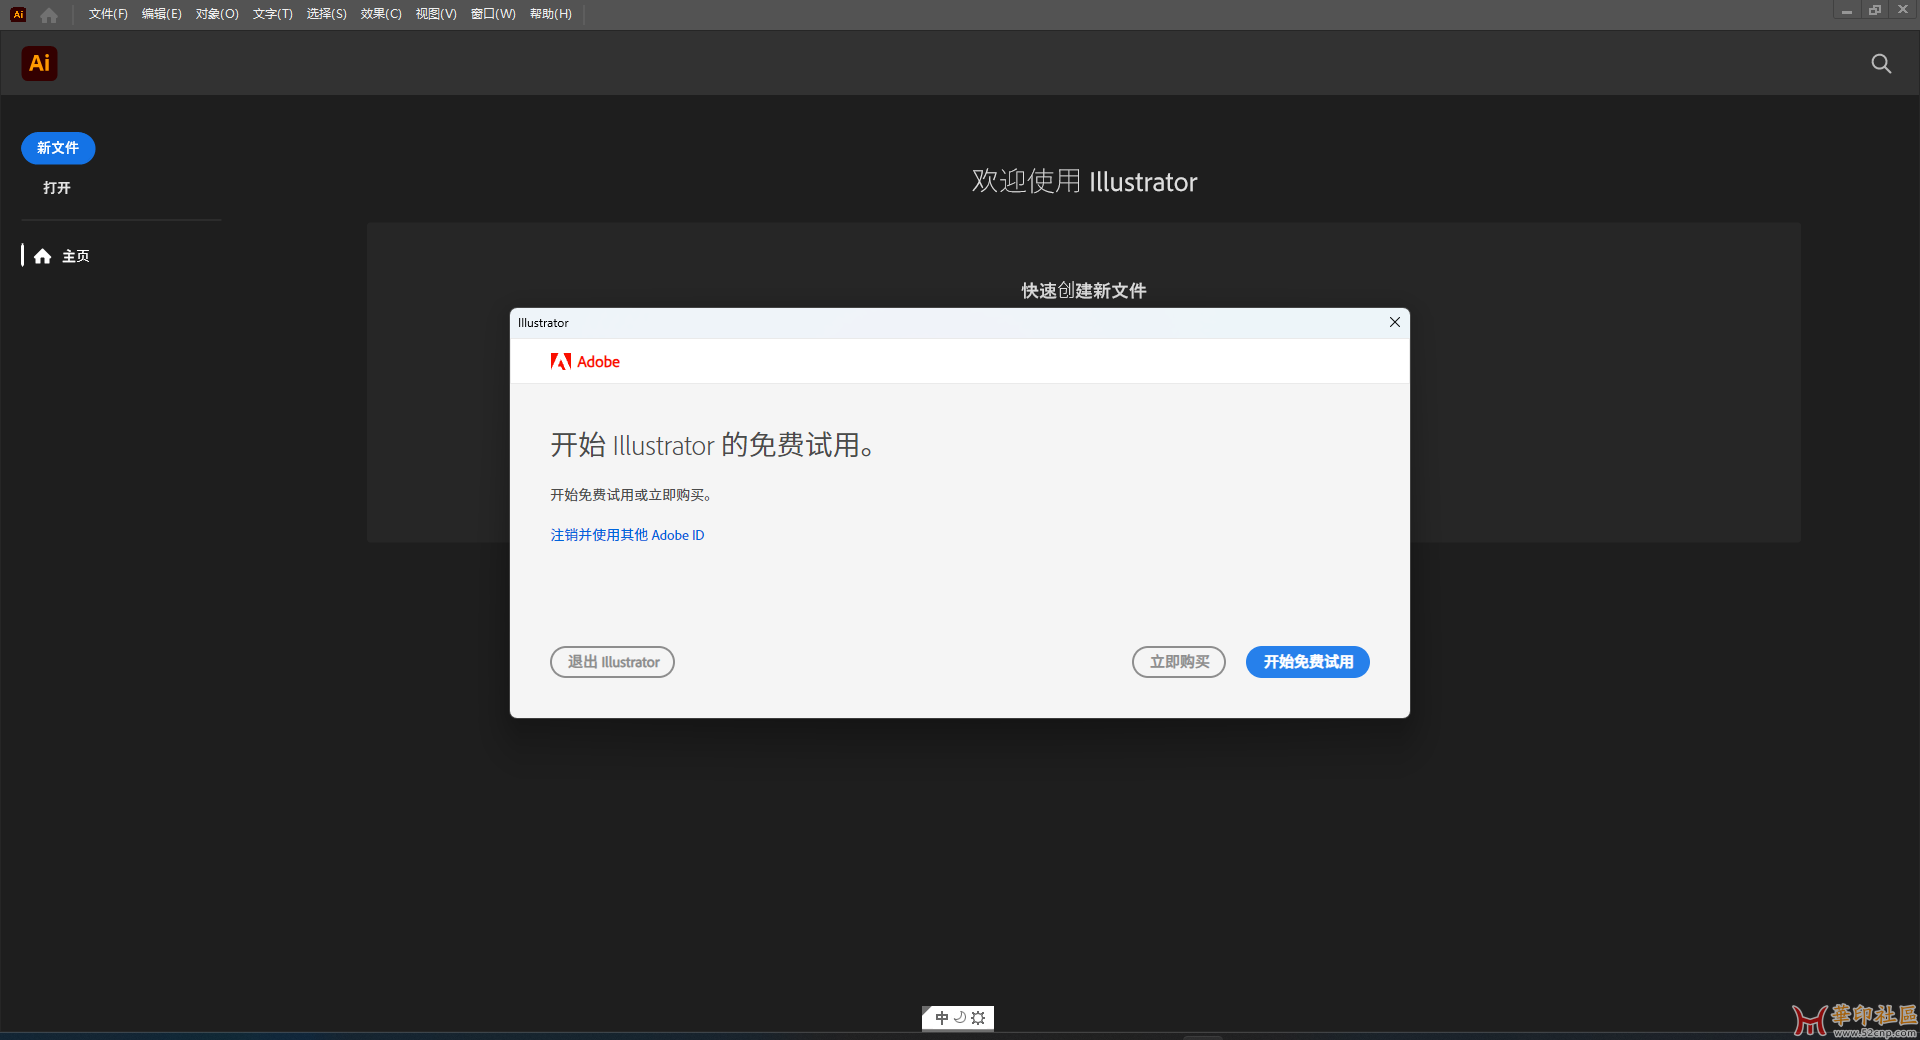Image resolution: width=1920 pixels, height=1040 pixels.
Task: Open the 对象(O) menu
Action: pos(217,14)
